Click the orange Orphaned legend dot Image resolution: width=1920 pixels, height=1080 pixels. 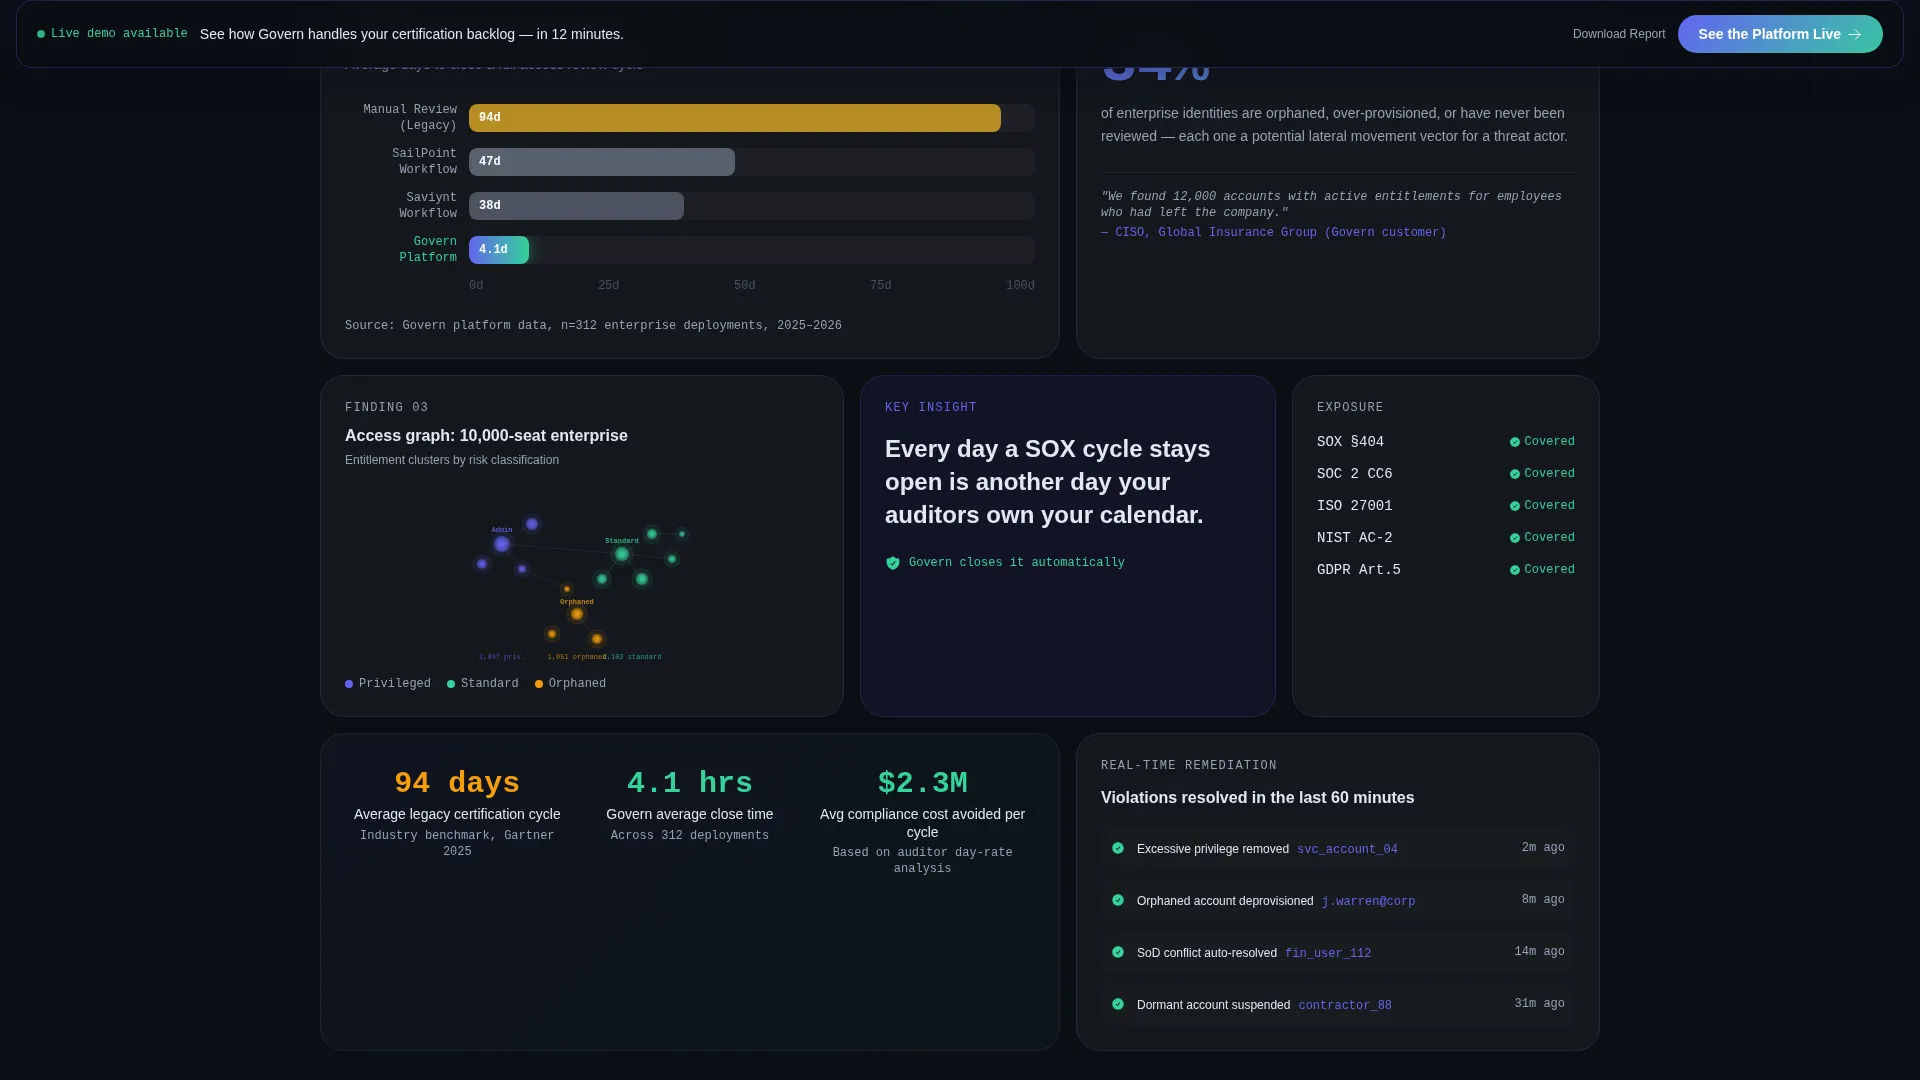click(x=539, y=684)
